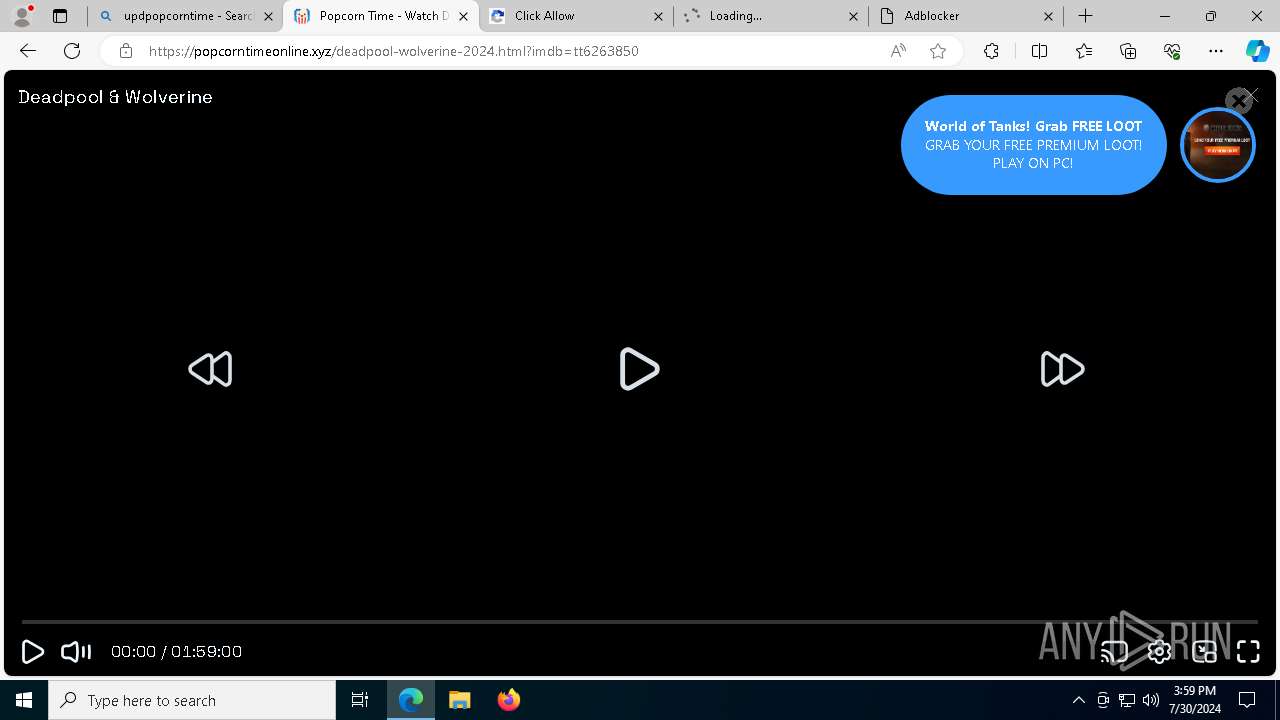The image size is (1280, 720).
Task: Click the taskbar search box
Action: [x=192, y=700]
